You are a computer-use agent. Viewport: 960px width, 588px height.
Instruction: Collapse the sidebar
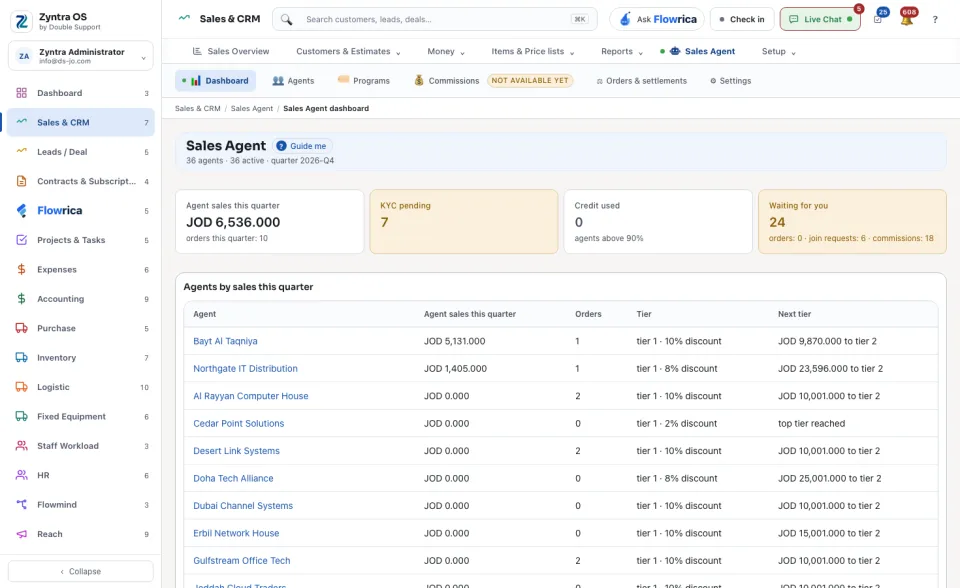[x=81, y=571]
